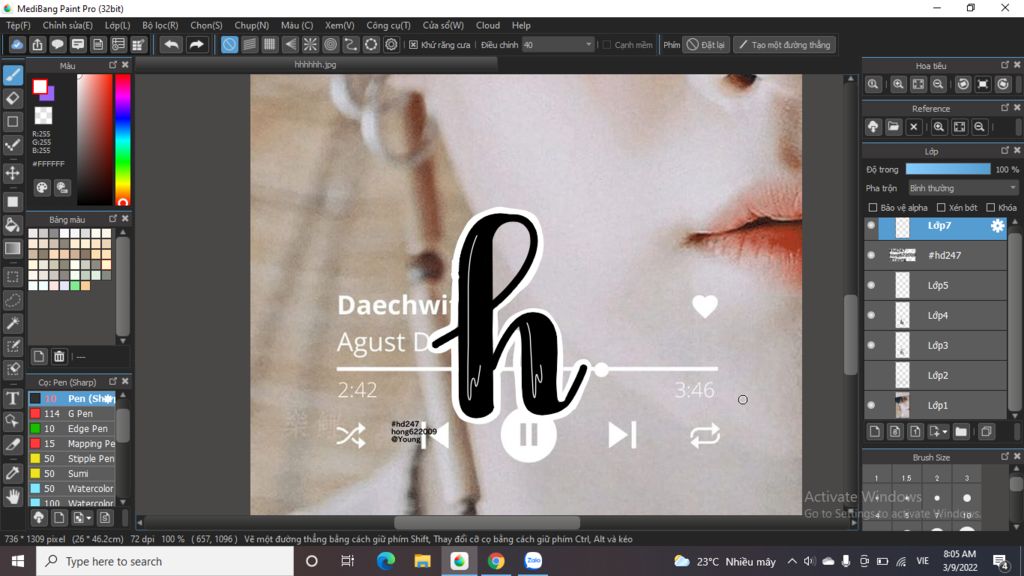Open the color palette icon in Màu panel
Screen dimensions: 1024x576
click(x=42, y=188)
